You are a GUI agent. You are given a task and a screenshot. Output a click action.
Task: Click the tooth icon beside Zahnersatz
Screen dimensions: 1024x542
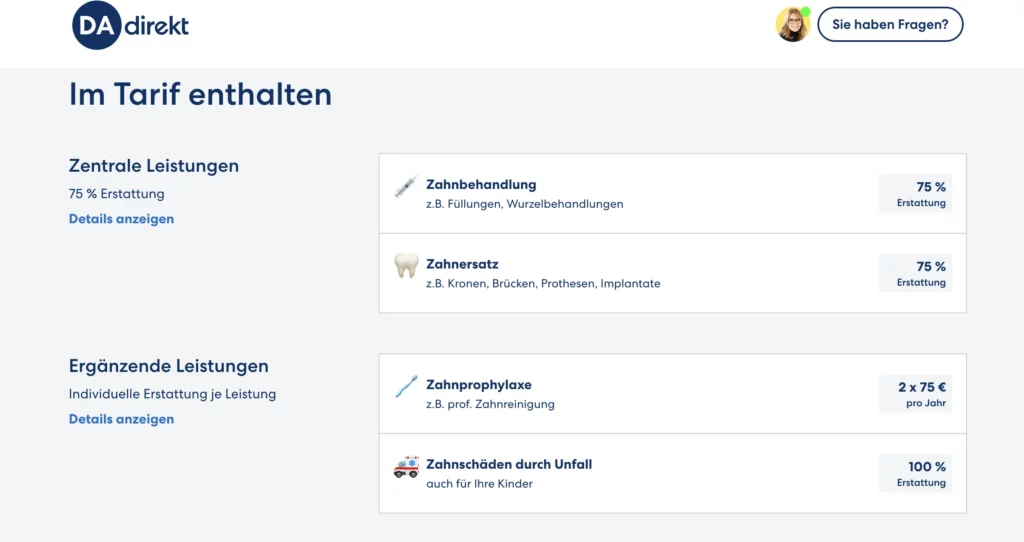(406, 266)
